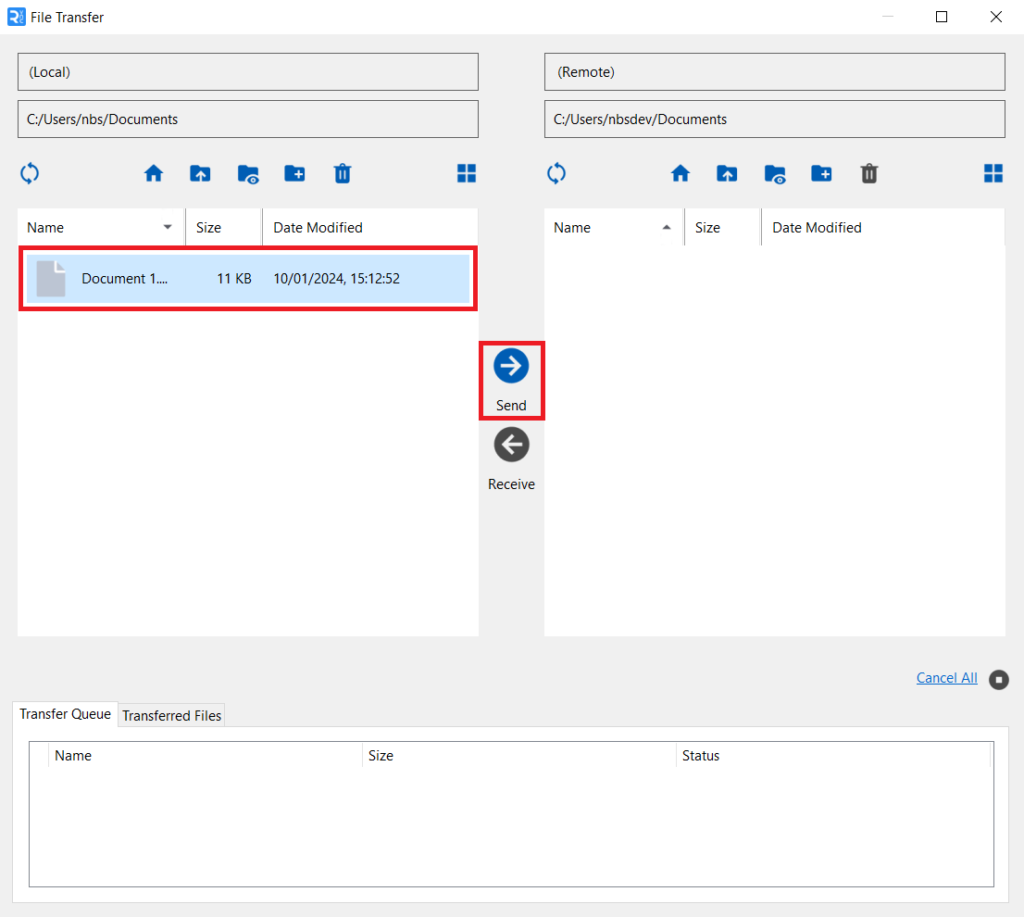Go to home folder in local pane
This screenshot has height=917, width=1024.
153,173
